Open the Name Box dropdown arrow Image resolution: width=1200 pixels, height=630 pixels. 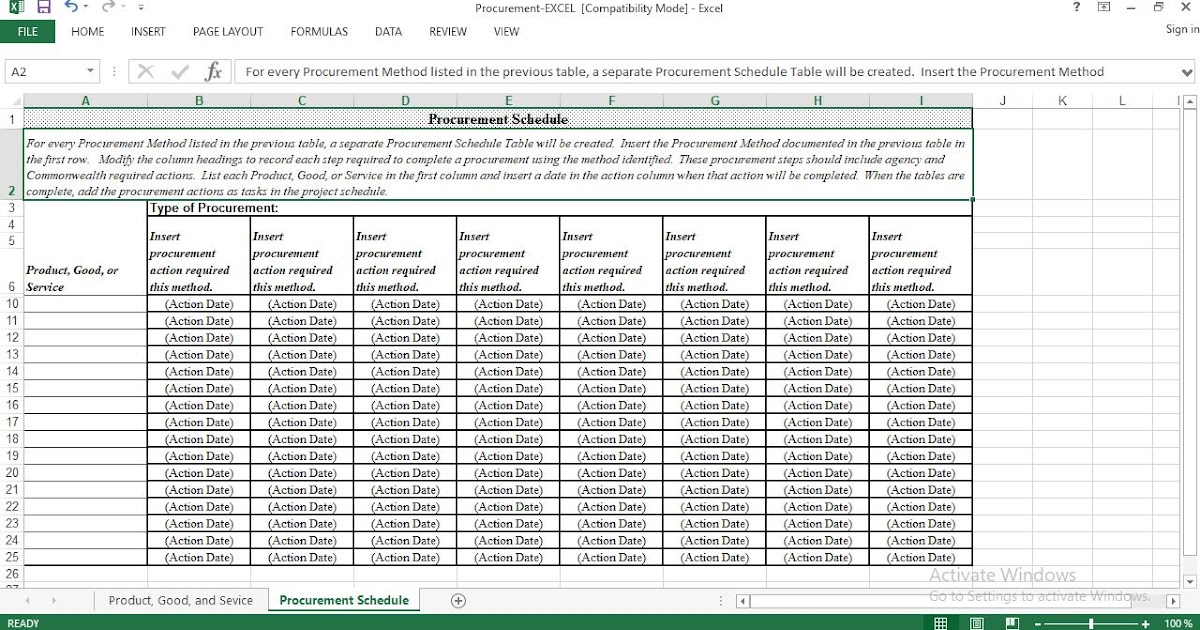[x=91, y=72]
